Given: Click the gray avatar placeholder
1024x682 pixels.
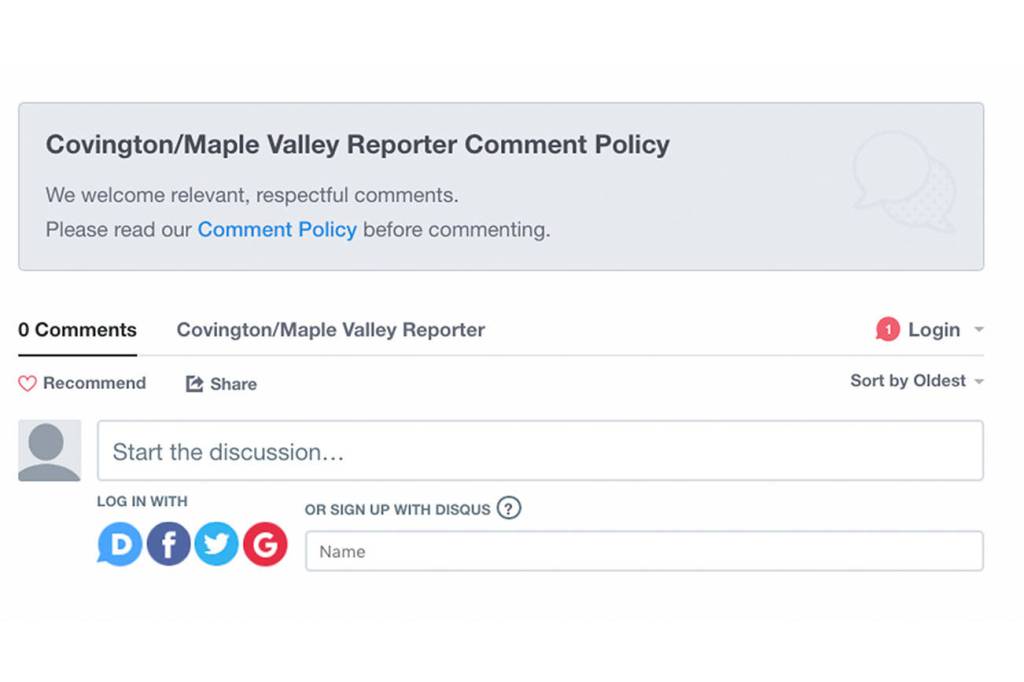Looking at the screenshot, I should 48,450.
